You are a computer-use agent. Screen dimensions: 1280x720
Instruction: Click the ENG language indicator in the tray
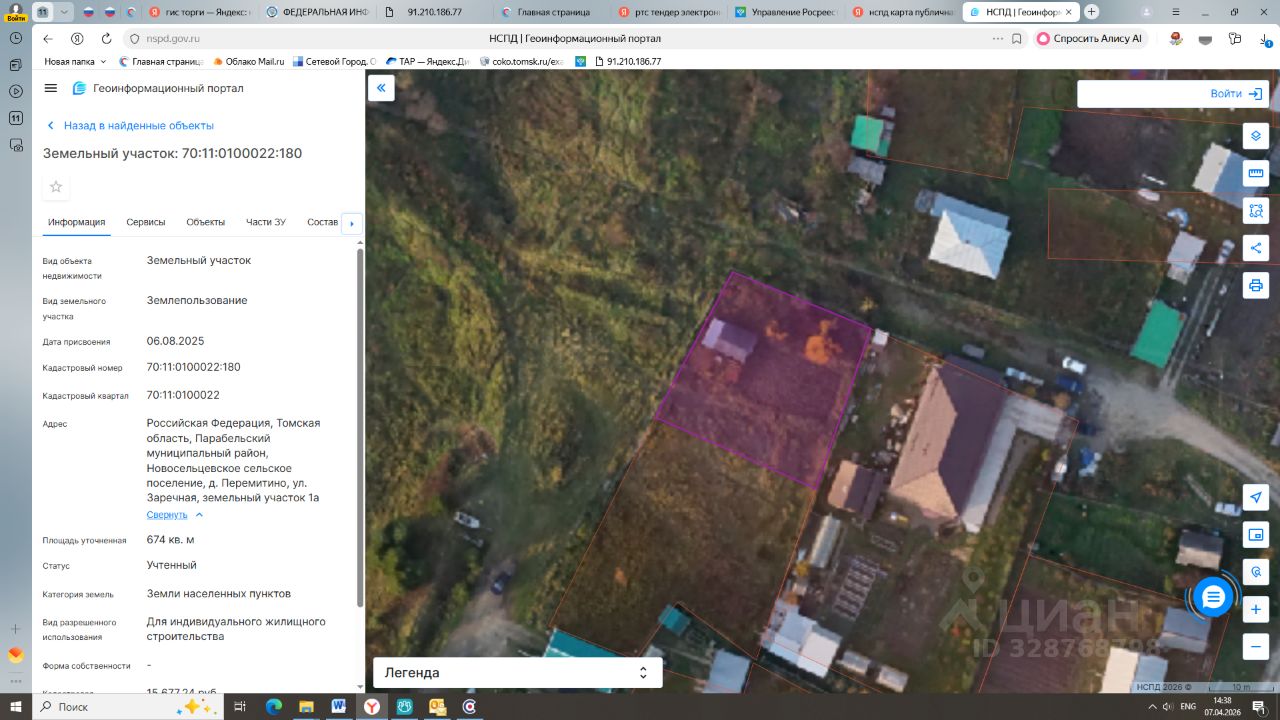(1188, 706)
